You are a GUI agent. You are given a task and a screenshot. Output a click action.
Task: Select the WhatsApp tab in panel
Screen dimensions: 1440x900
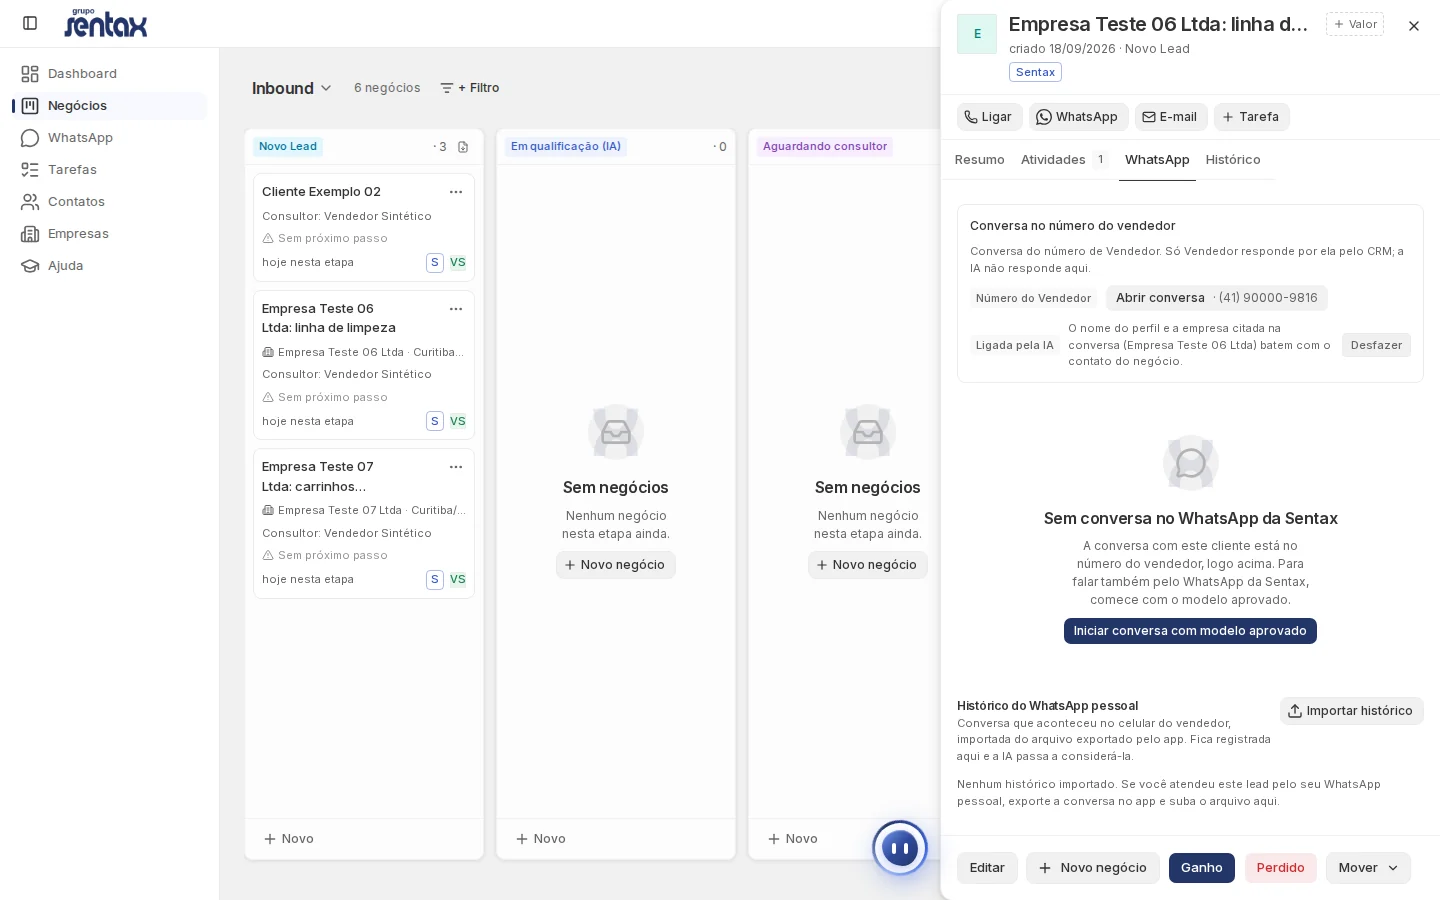[1157, 160]
